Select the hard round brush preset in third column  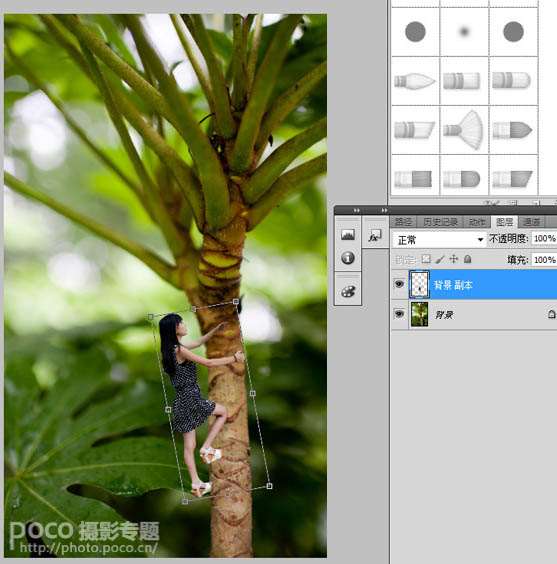click(x=513, y=32)
